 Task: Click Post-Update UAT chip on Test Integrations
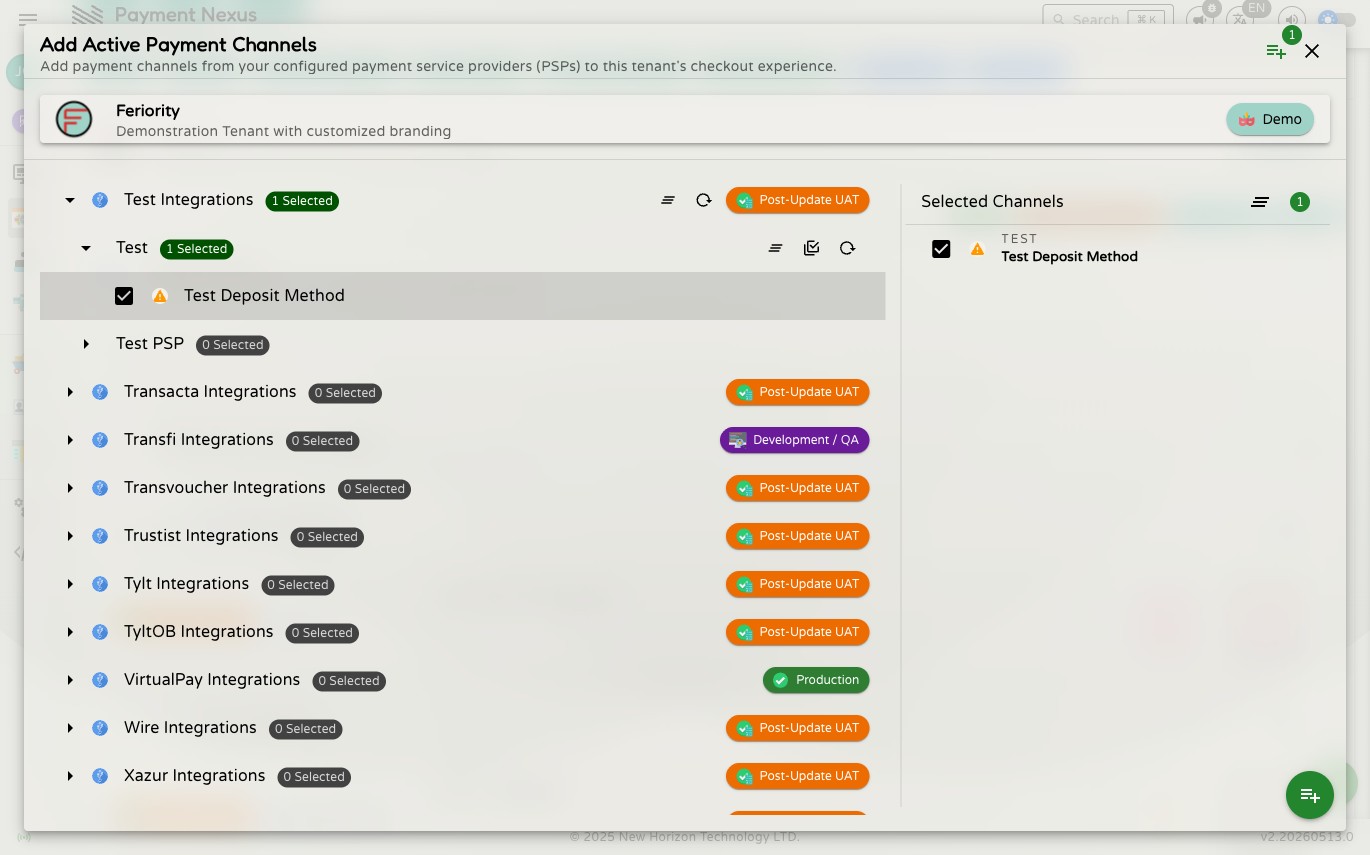798,200
